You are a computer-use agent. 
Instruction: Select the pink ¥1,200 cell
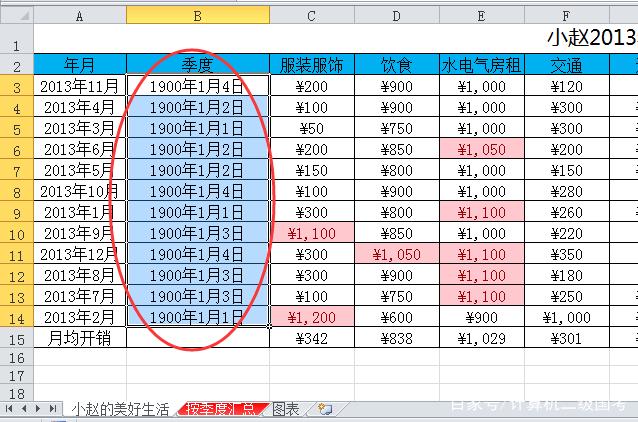[x=312, y=317]
